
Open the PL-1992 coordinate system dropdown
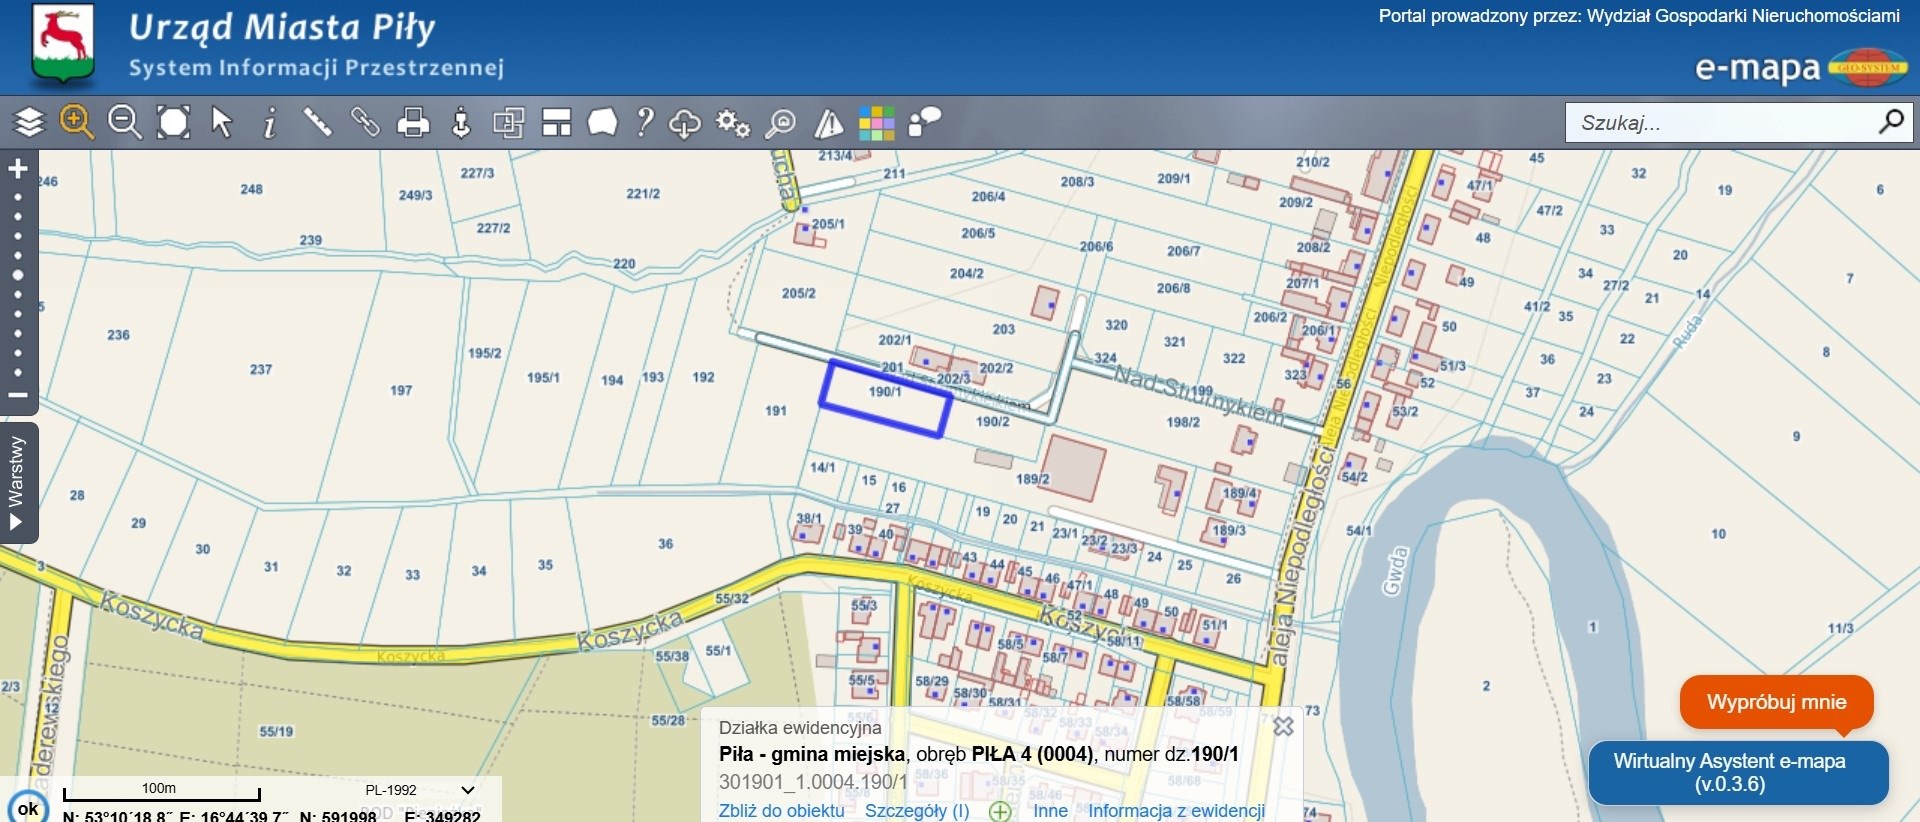[x=419, y=790]
